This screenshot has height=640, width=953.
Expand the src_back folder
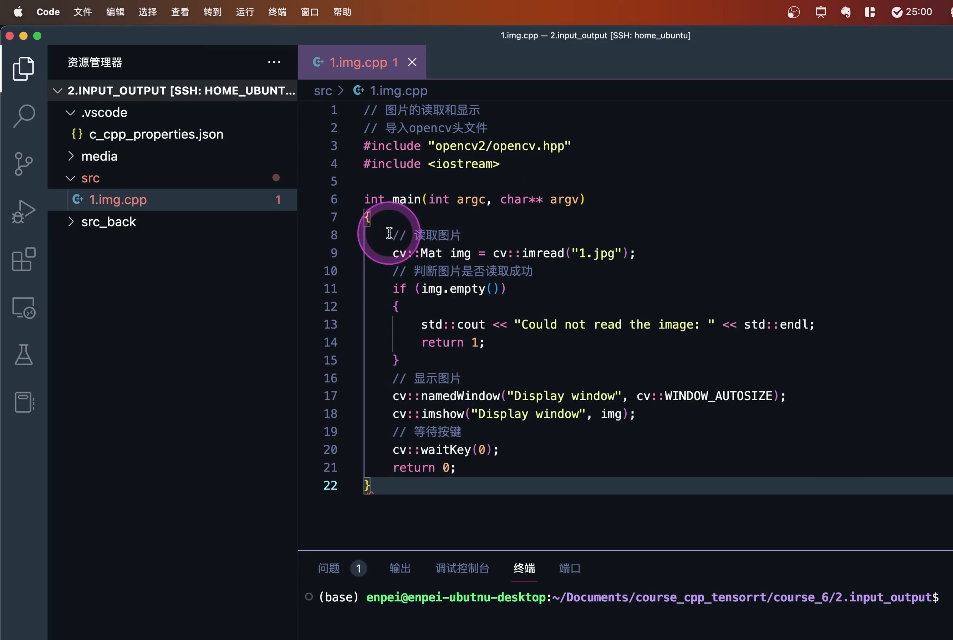click(108, 222)
